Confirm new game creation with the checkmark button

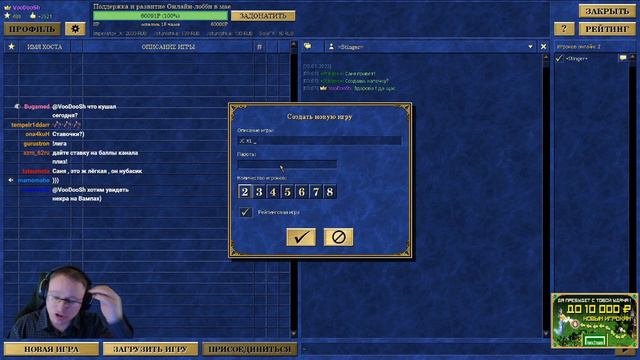pos(301,237)
